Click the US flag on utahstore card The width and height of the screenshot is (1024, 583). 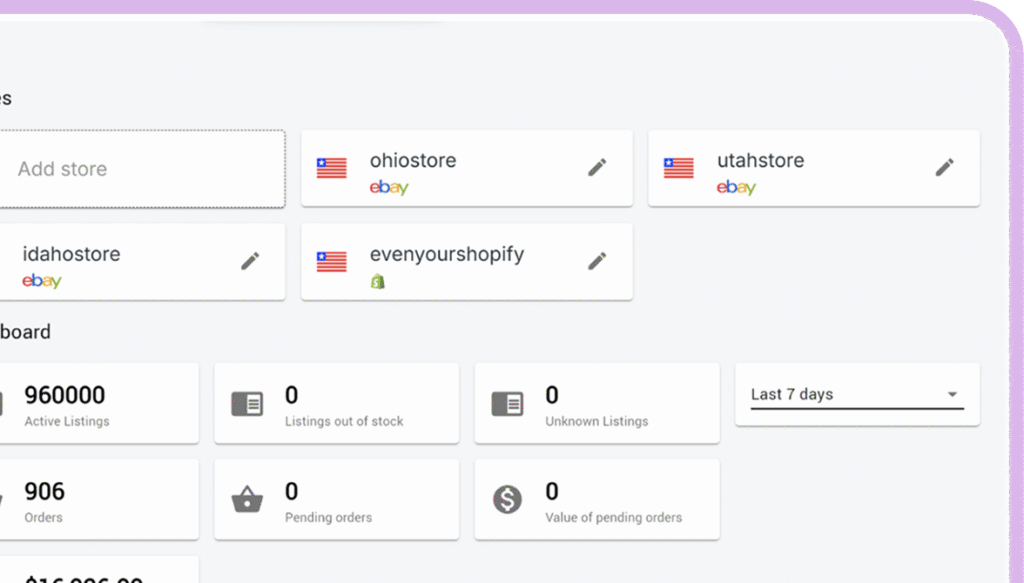(x=679, y=168)
